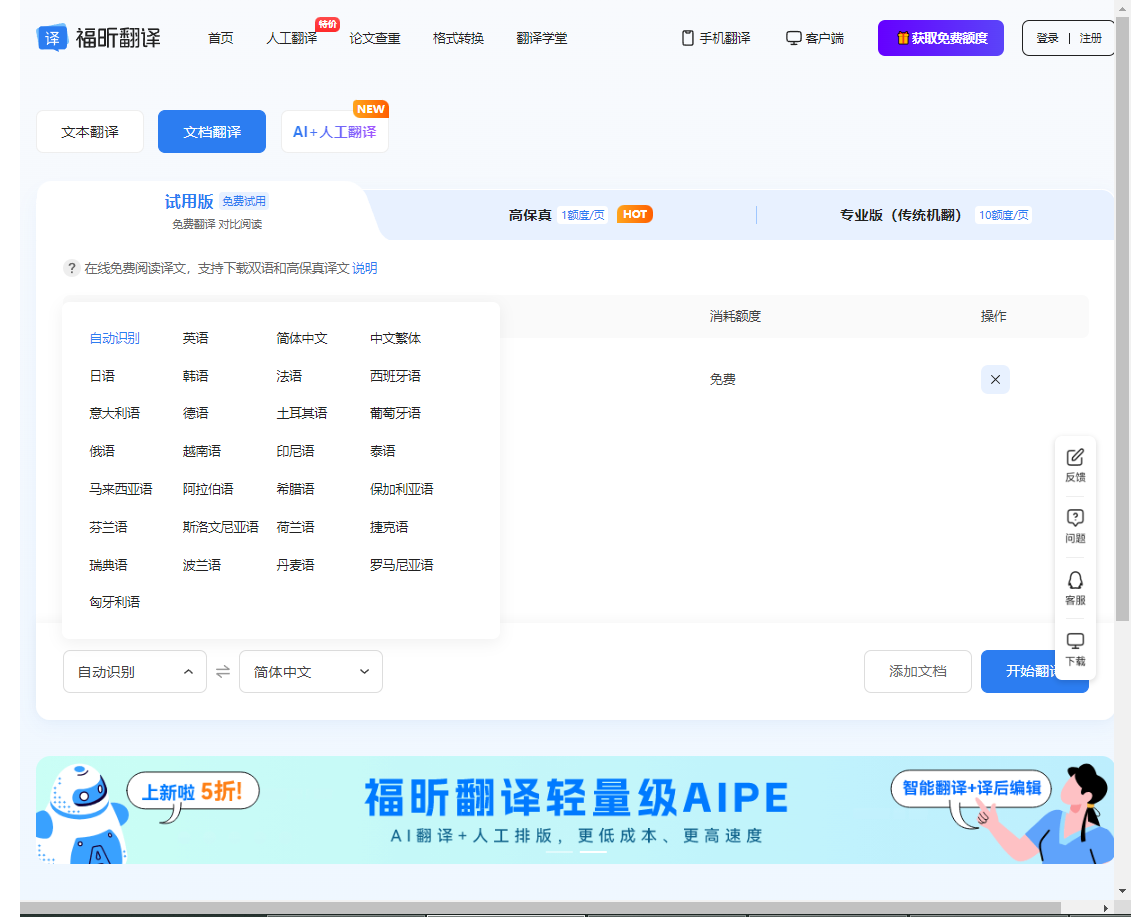Choose 保加利亚语 from the language list
This screenshot has height=917, width=1131.
click(402, 489)
